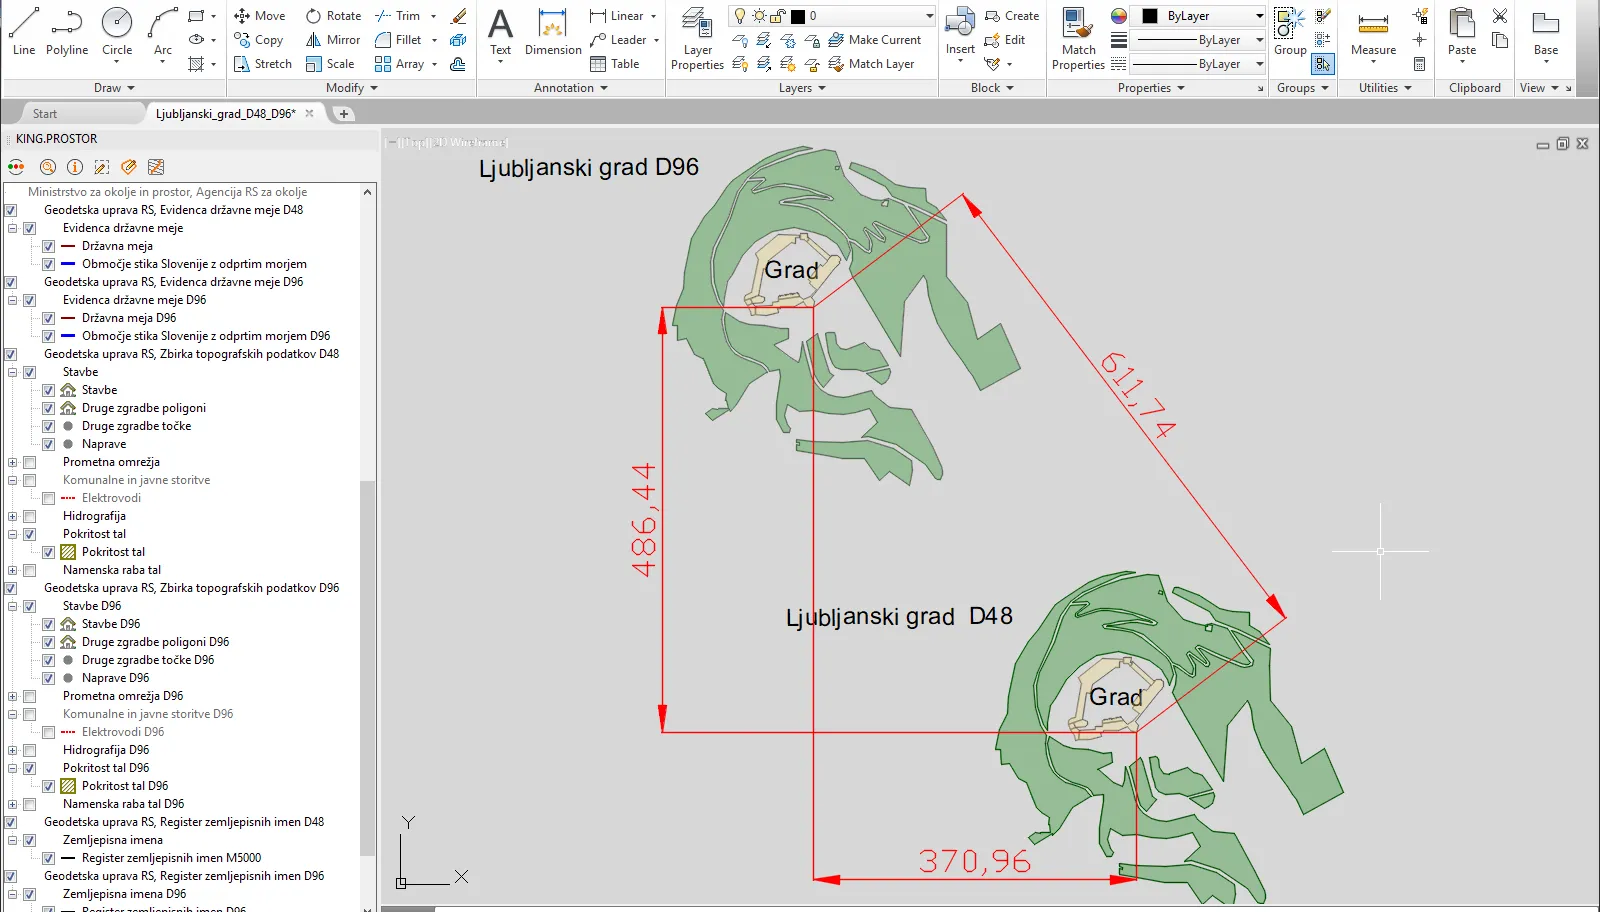
Task: Expand the Modify panel dropdown
Action: [x=352, y=88]
